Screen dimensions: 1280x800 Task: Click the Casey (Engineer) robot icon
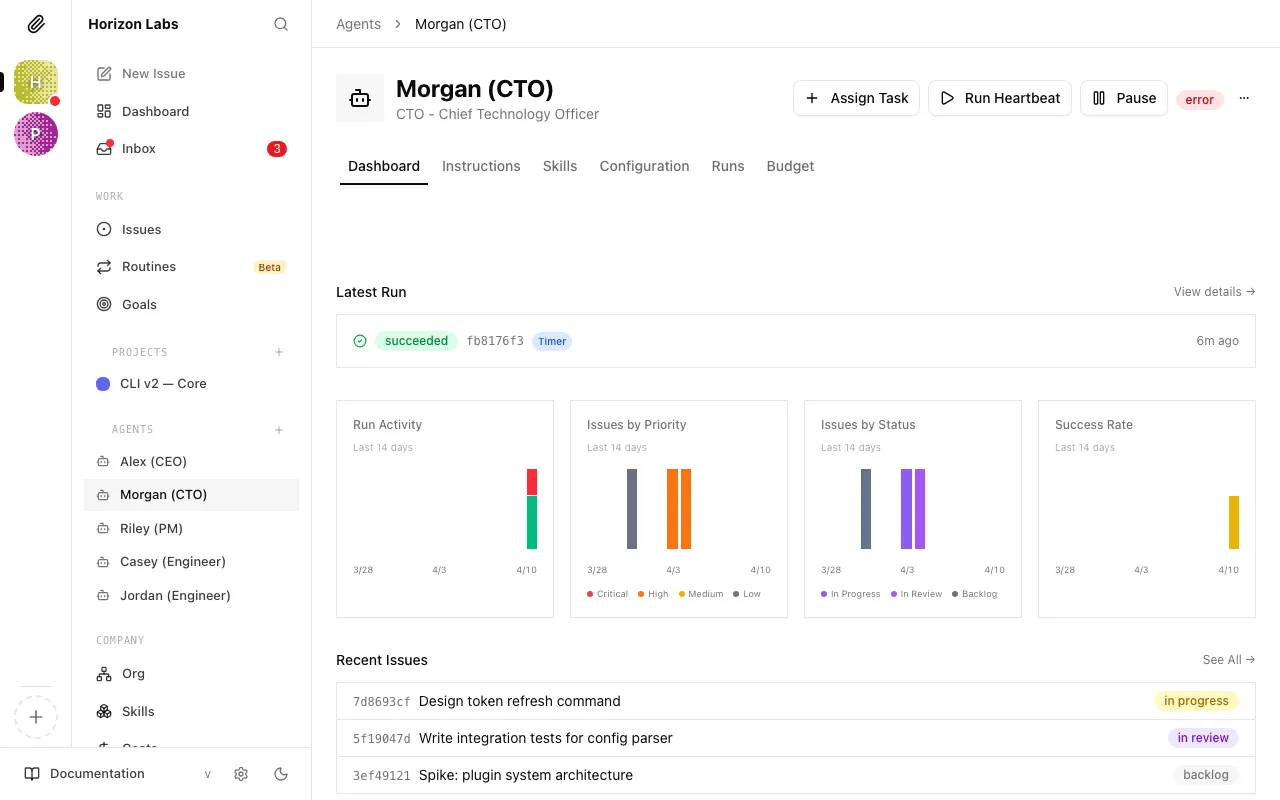pyautogui.click(x=102, y=562)
